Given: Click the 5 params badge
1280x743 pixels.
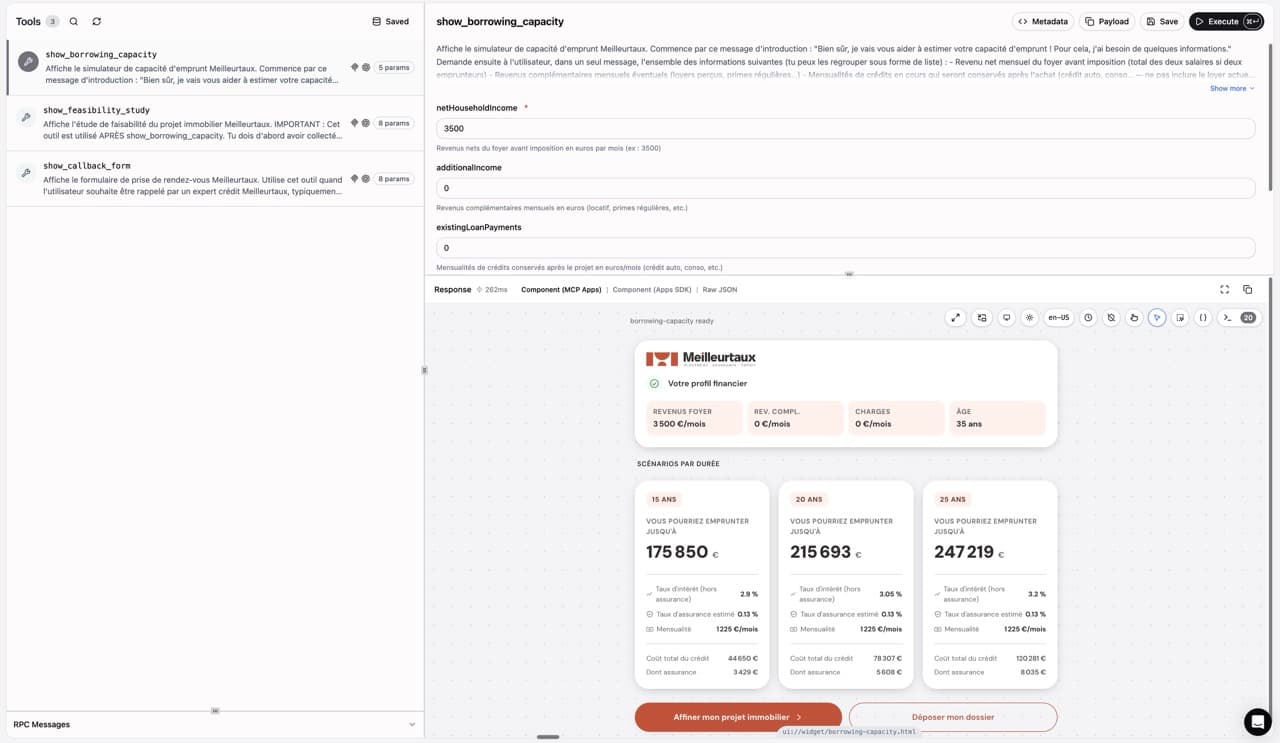Looking at the screenshot, I should point(395,68).
